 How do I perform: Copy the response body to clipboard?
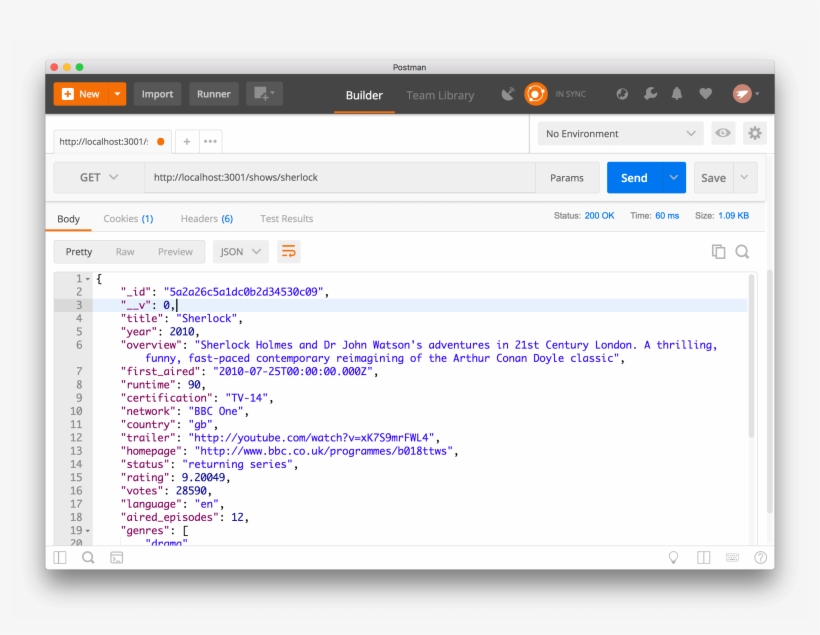tap(719, 252)
